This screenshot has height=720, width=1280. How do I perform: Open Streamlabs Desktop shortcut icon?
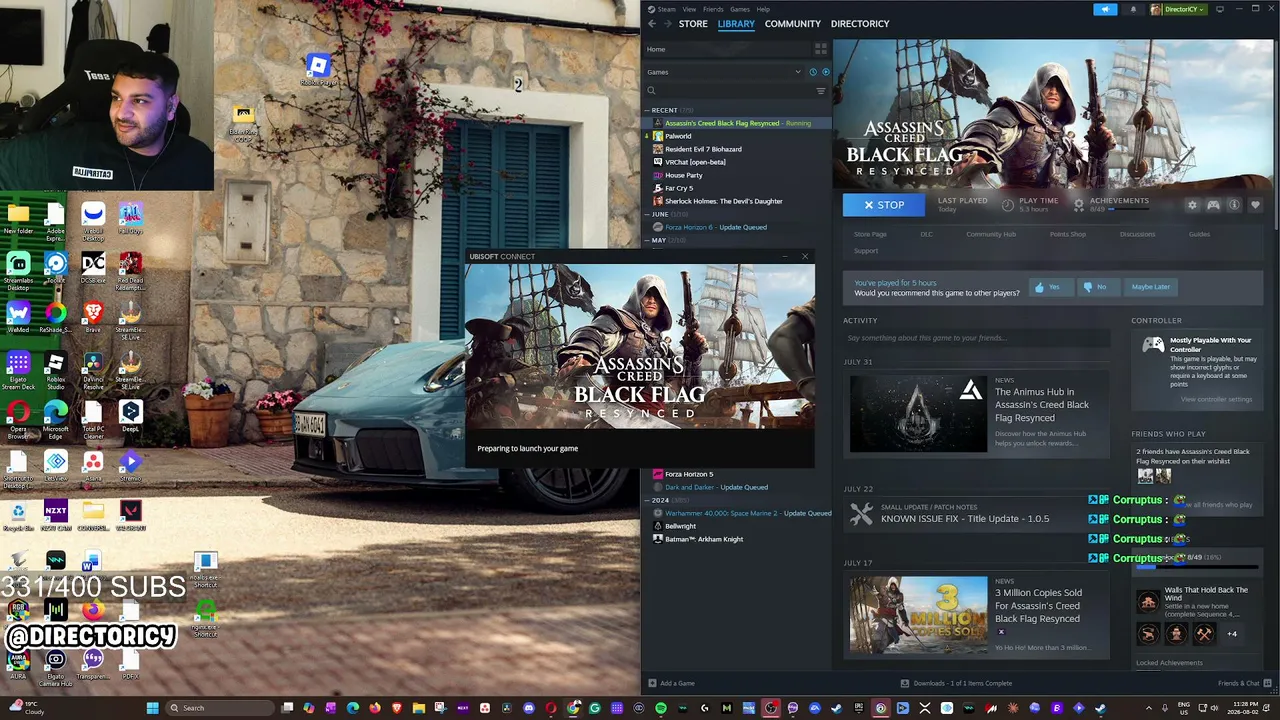tap(18, 270)
